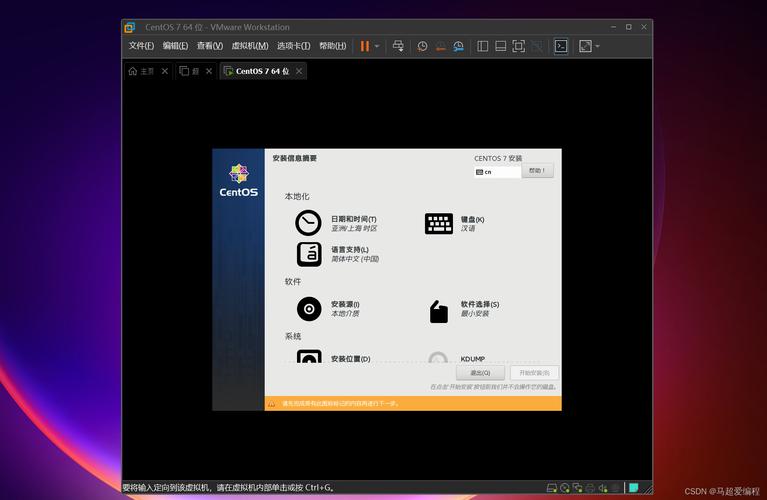Click the CD/DVD status bar icon

[x=565, y=488]
